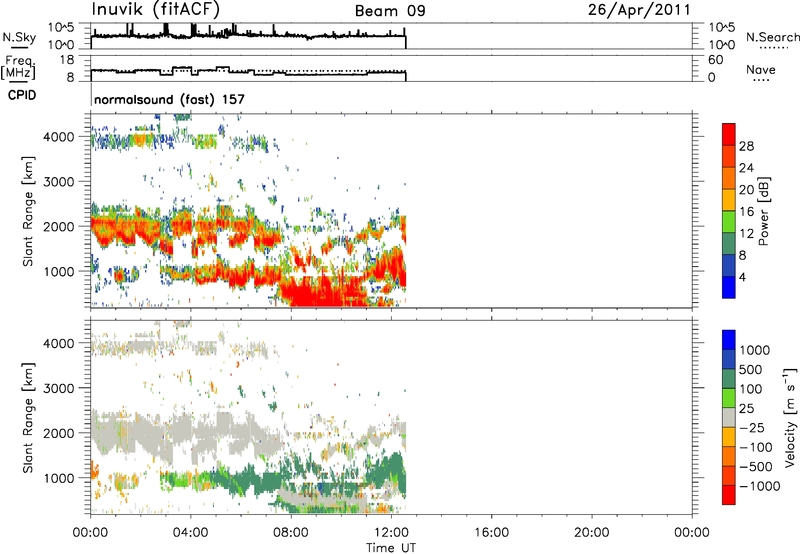Click the gray -25 to 25 velocity colorbar segment

729,417
